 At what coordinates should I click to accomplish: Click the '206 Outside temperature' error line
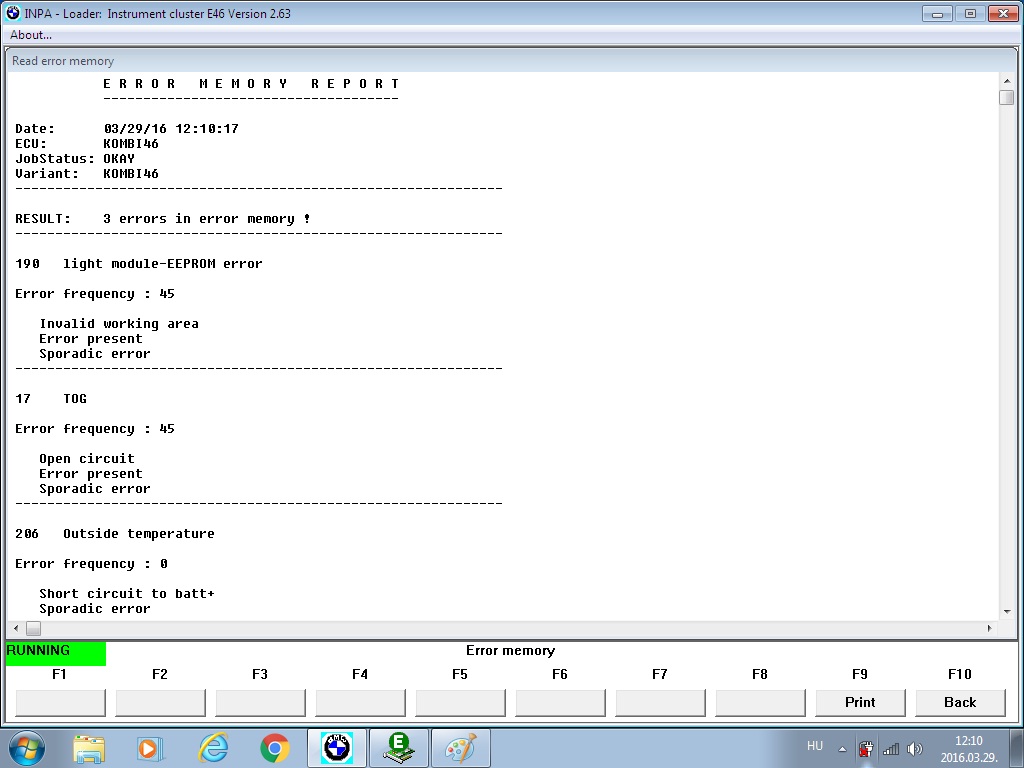click(115, 534)
